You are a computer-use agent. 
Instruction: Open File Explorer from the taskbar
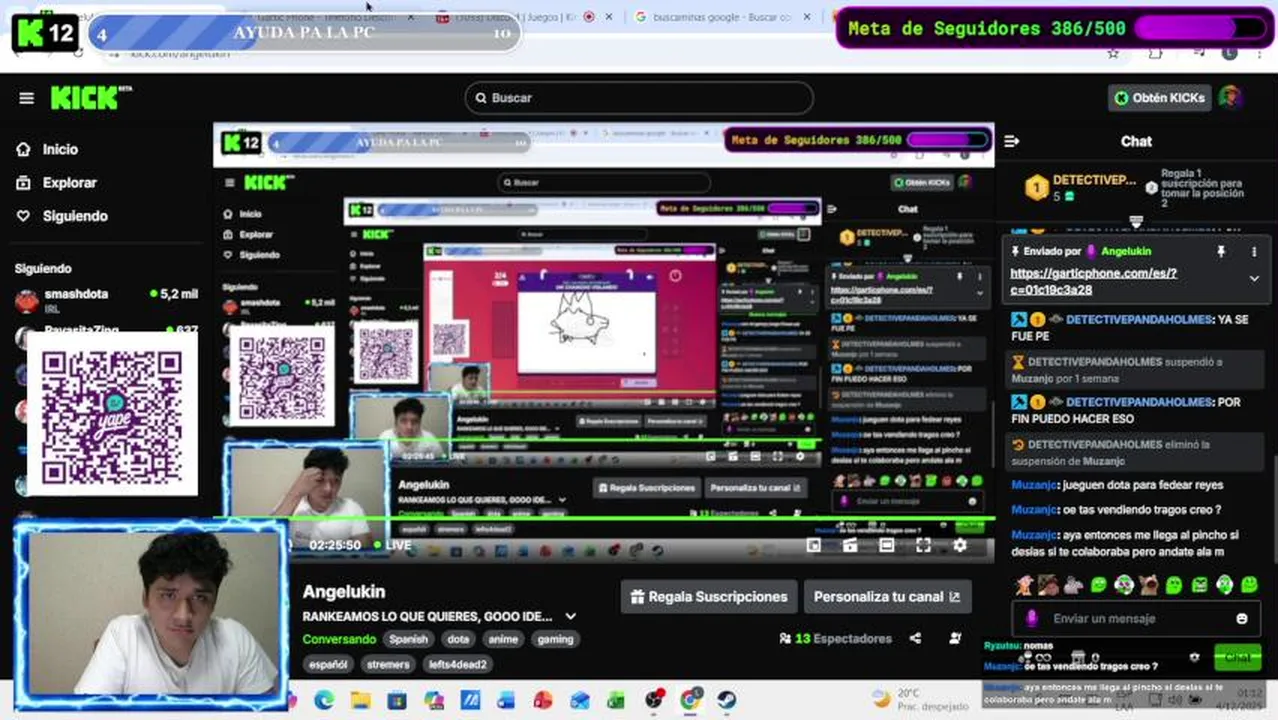[x=360, y=700]
